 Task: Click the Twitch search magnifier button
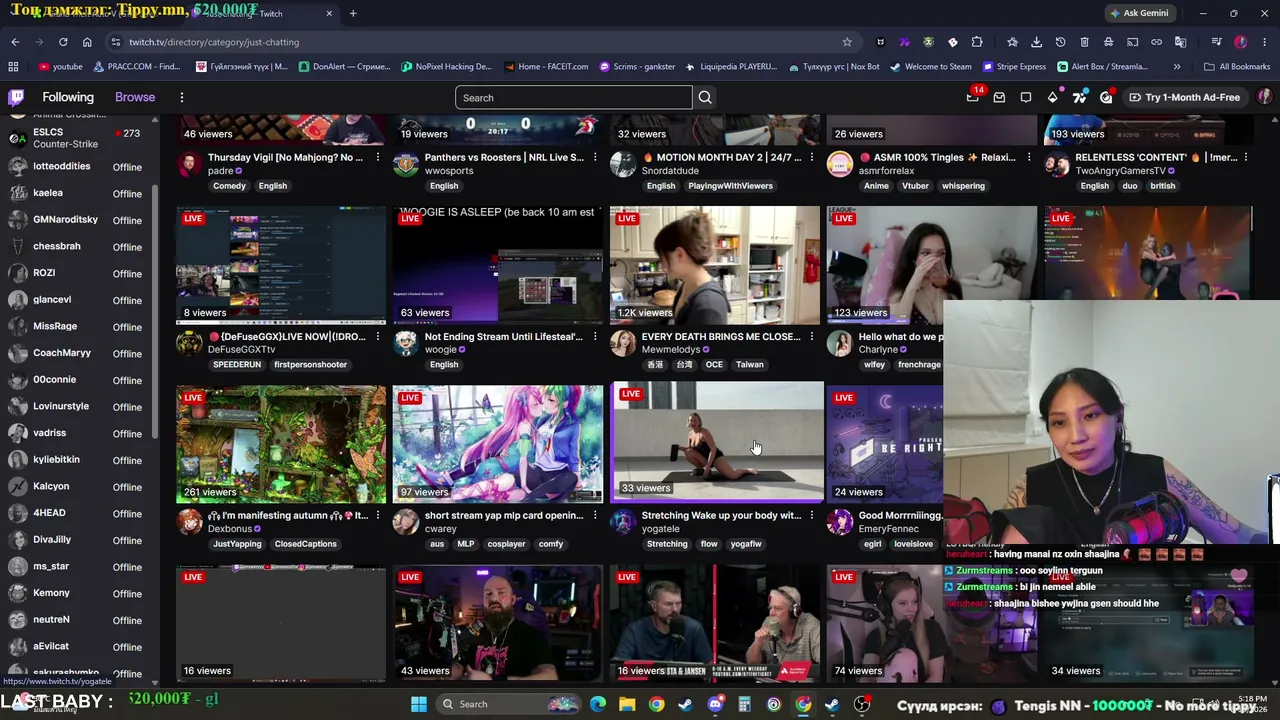click(705, 97)
